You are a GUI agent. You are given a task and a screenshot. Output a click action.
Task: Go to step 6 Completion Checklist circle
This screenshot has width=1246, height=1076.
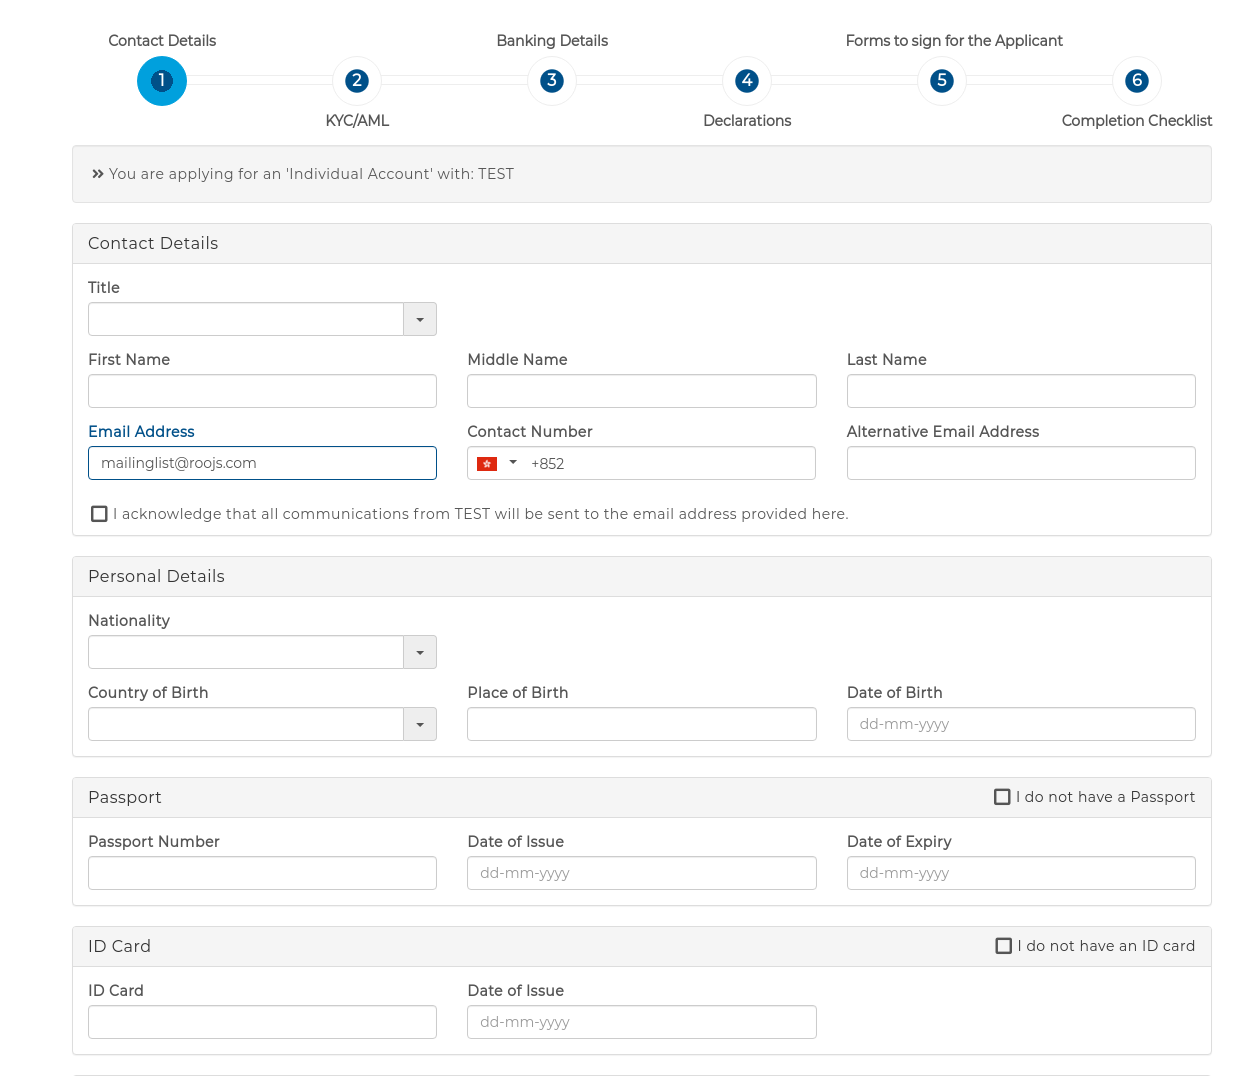pyautogui.click(x=1137, y=81)
